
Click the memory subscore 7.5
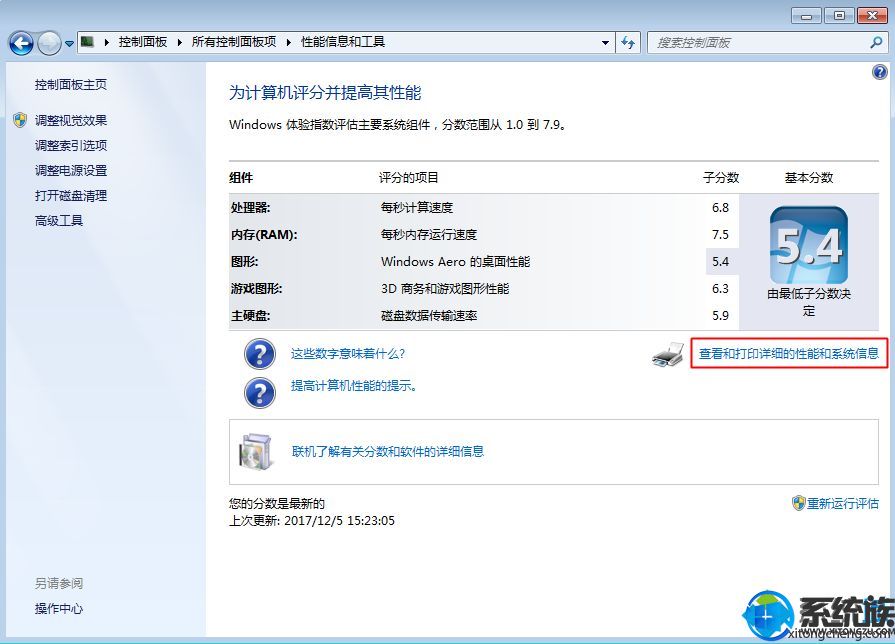[x=720, y=235]
